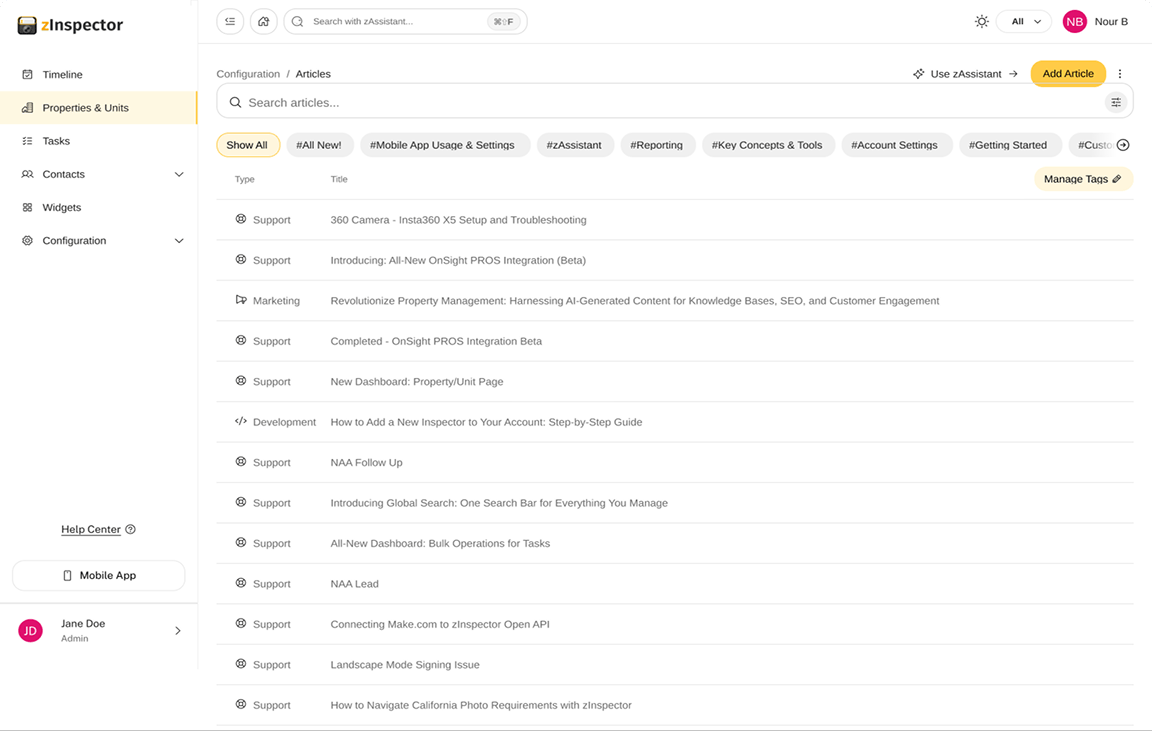Expand the Contacts submenu chevron
Image resolution: width=1152 pixels, height=737 pixels.
pos(179,174)
